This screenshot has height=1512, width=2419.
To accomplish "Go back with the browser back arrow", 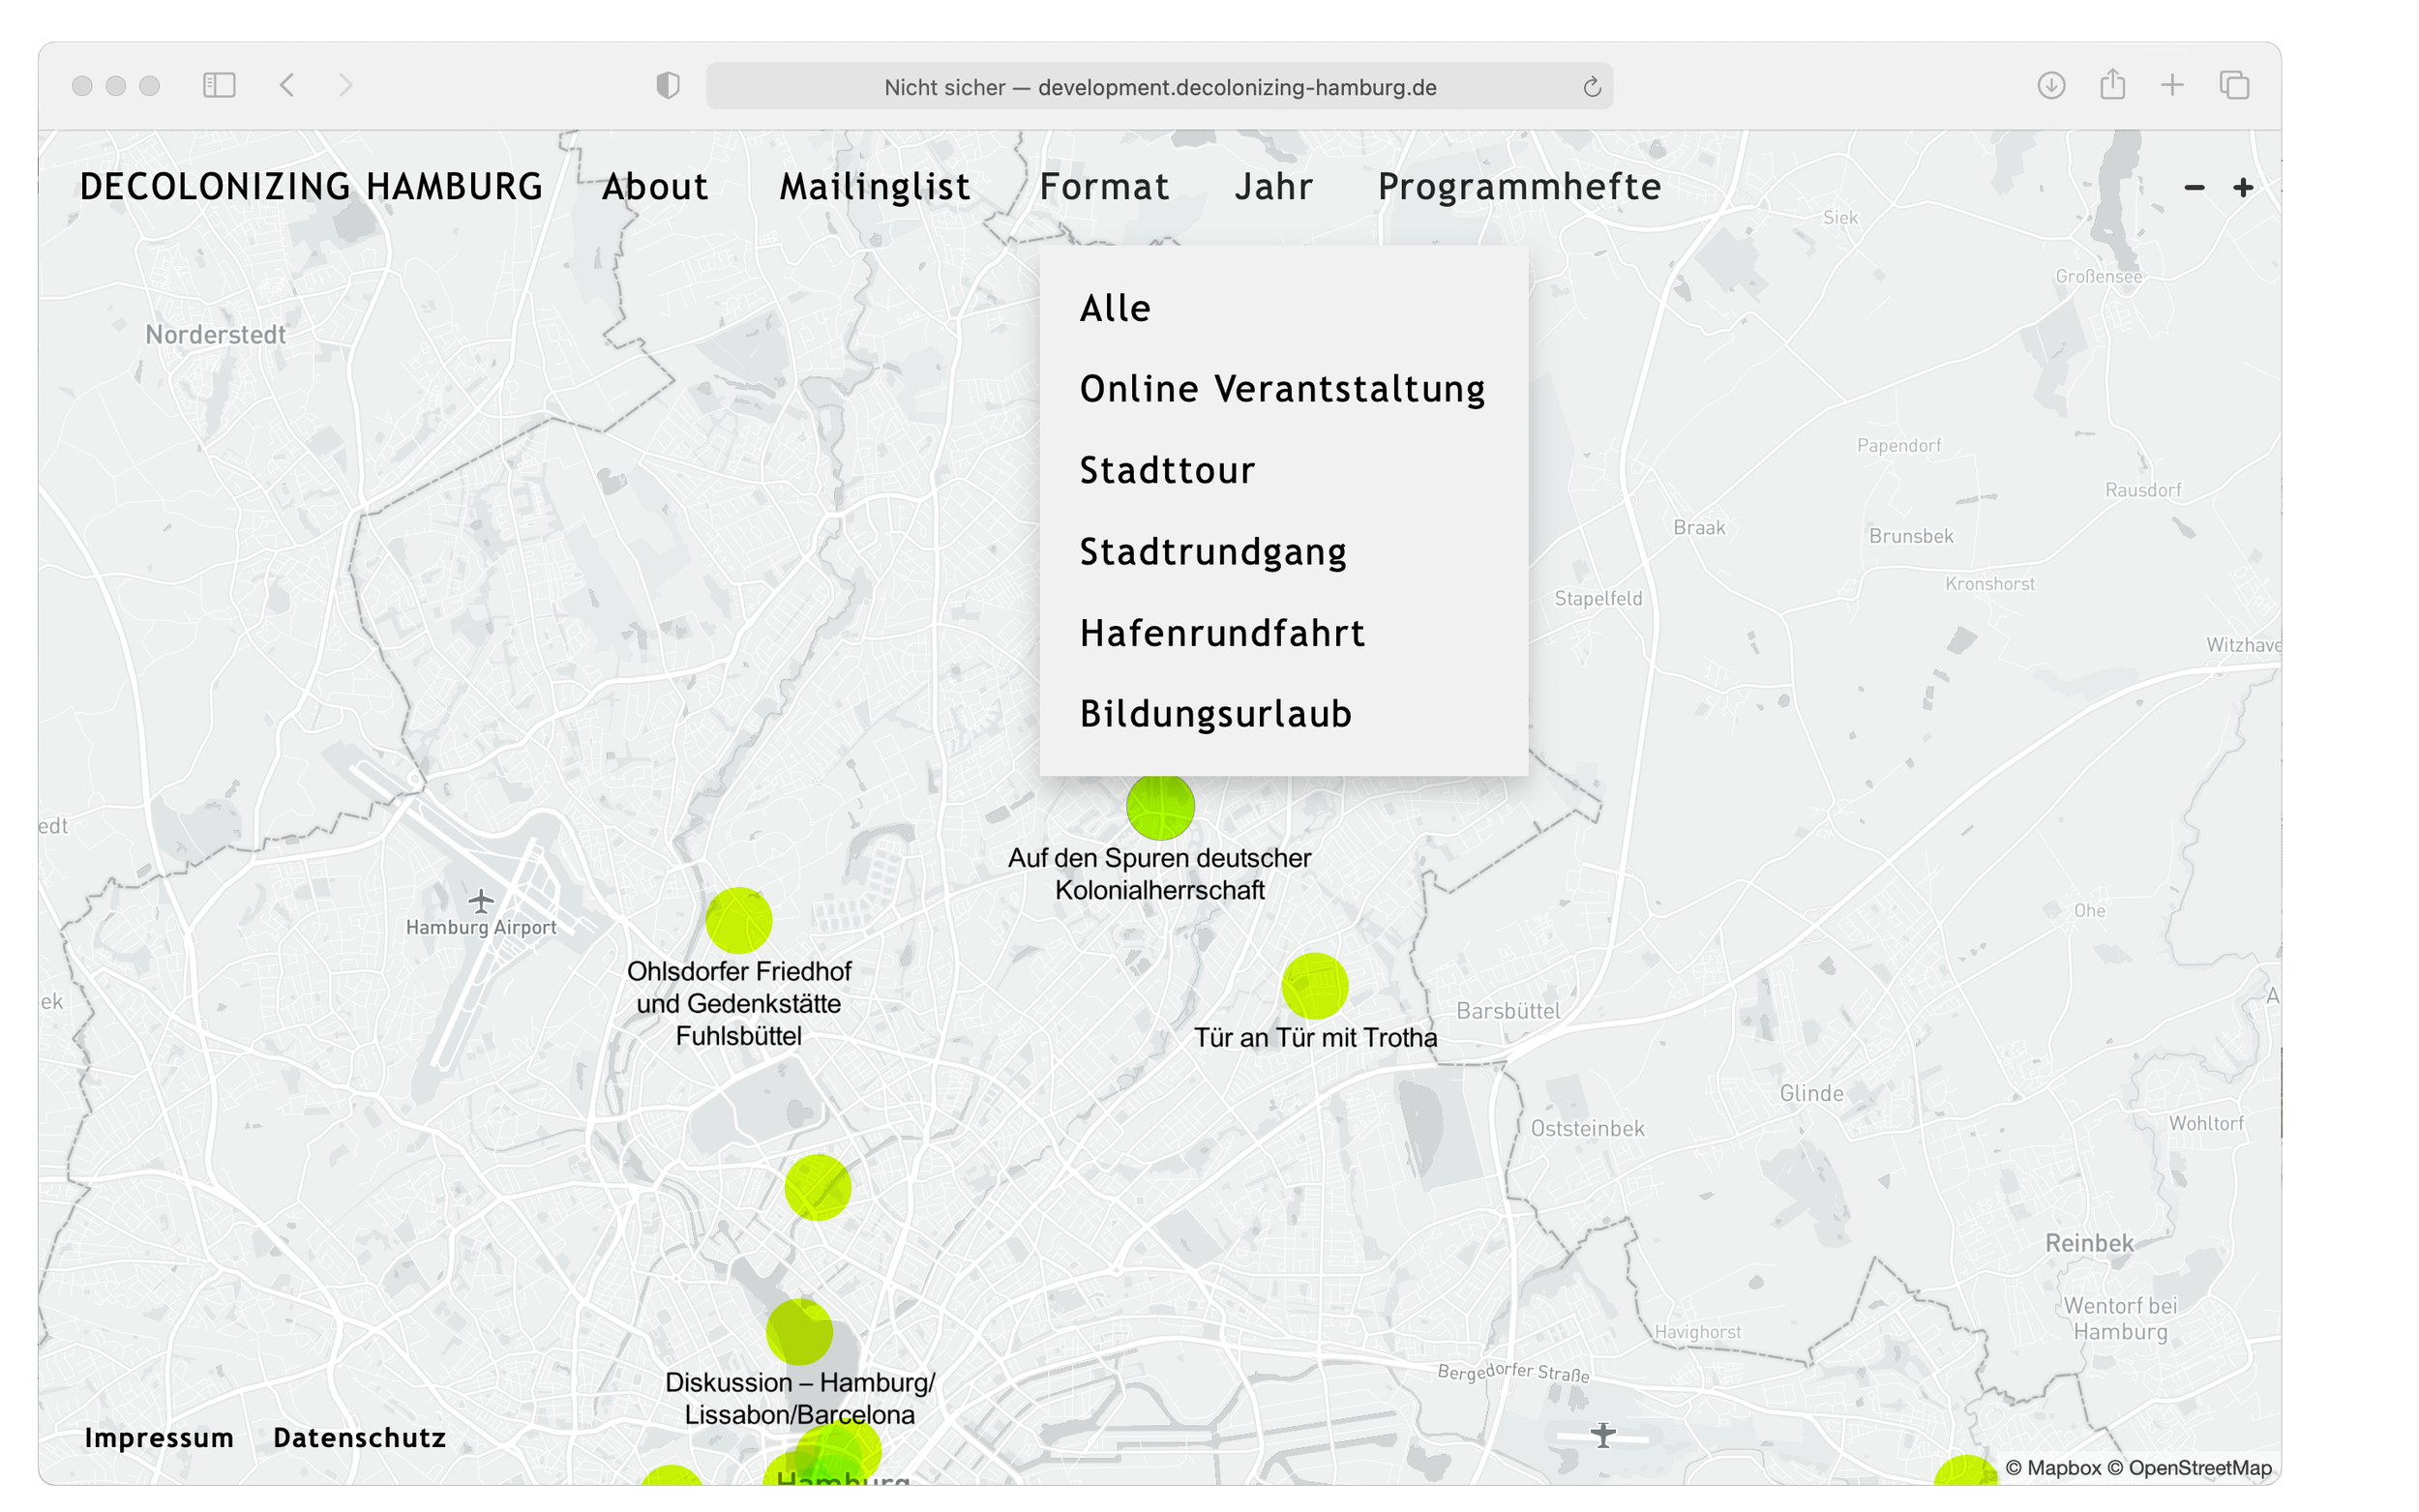I will tap(287, 85).
